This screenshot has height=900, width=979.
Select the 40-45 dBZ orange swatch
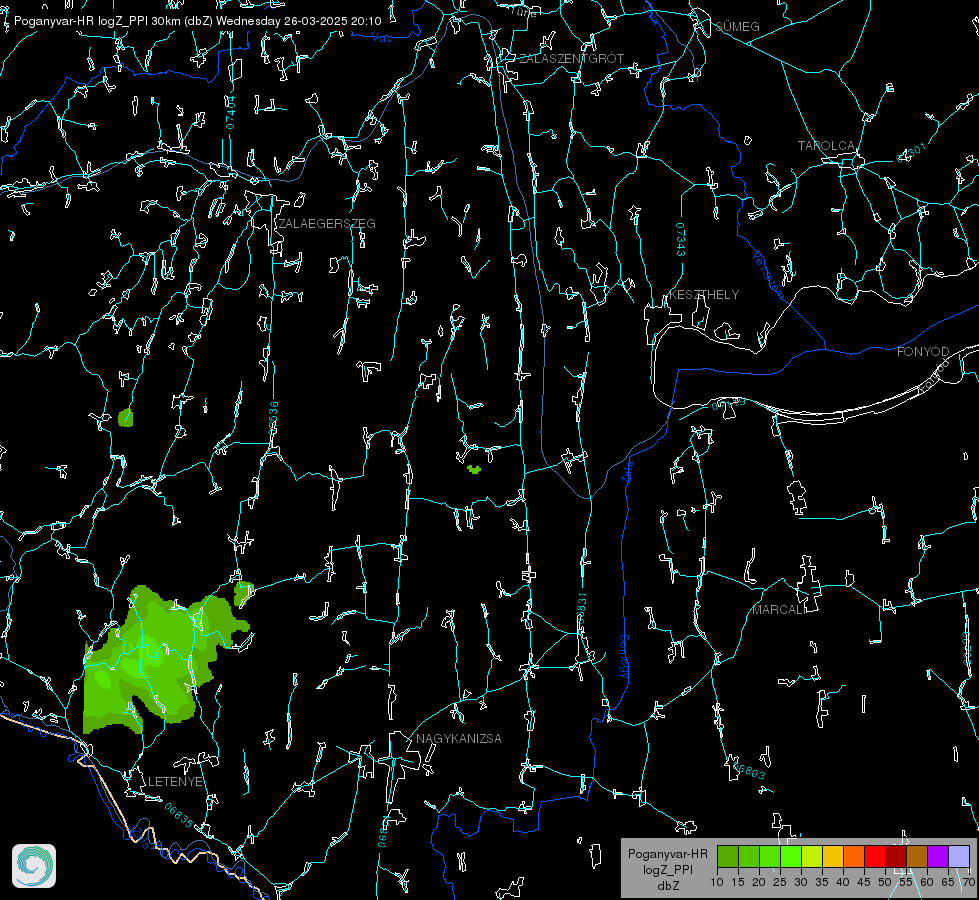(854, 856)
